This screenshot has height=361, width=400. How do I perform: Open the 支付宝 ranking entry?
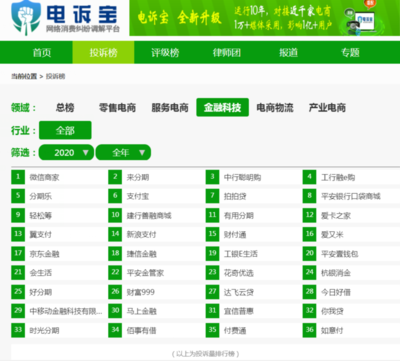coord(138,196)
